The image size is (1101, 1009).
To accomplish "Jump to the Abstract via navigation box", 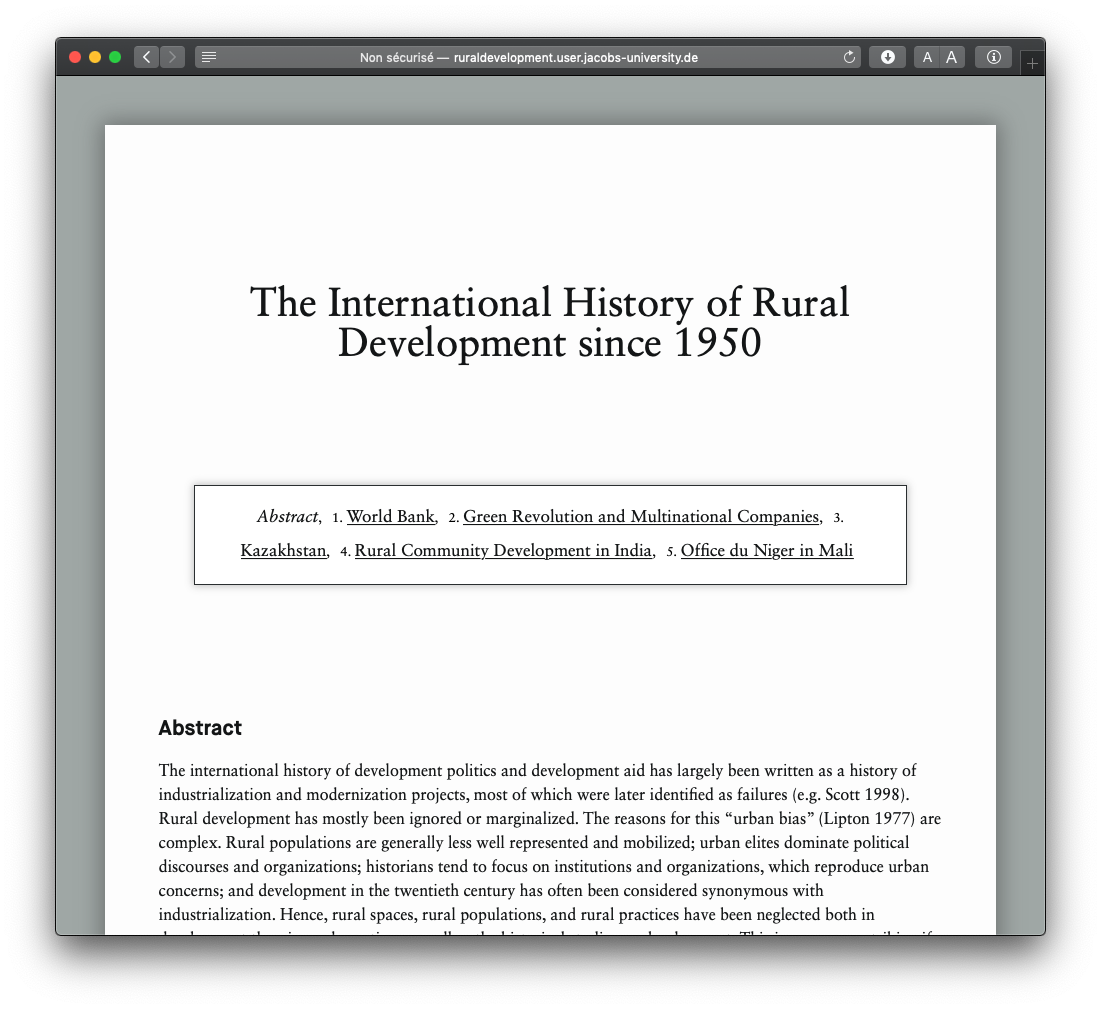I will click(287, 517).
